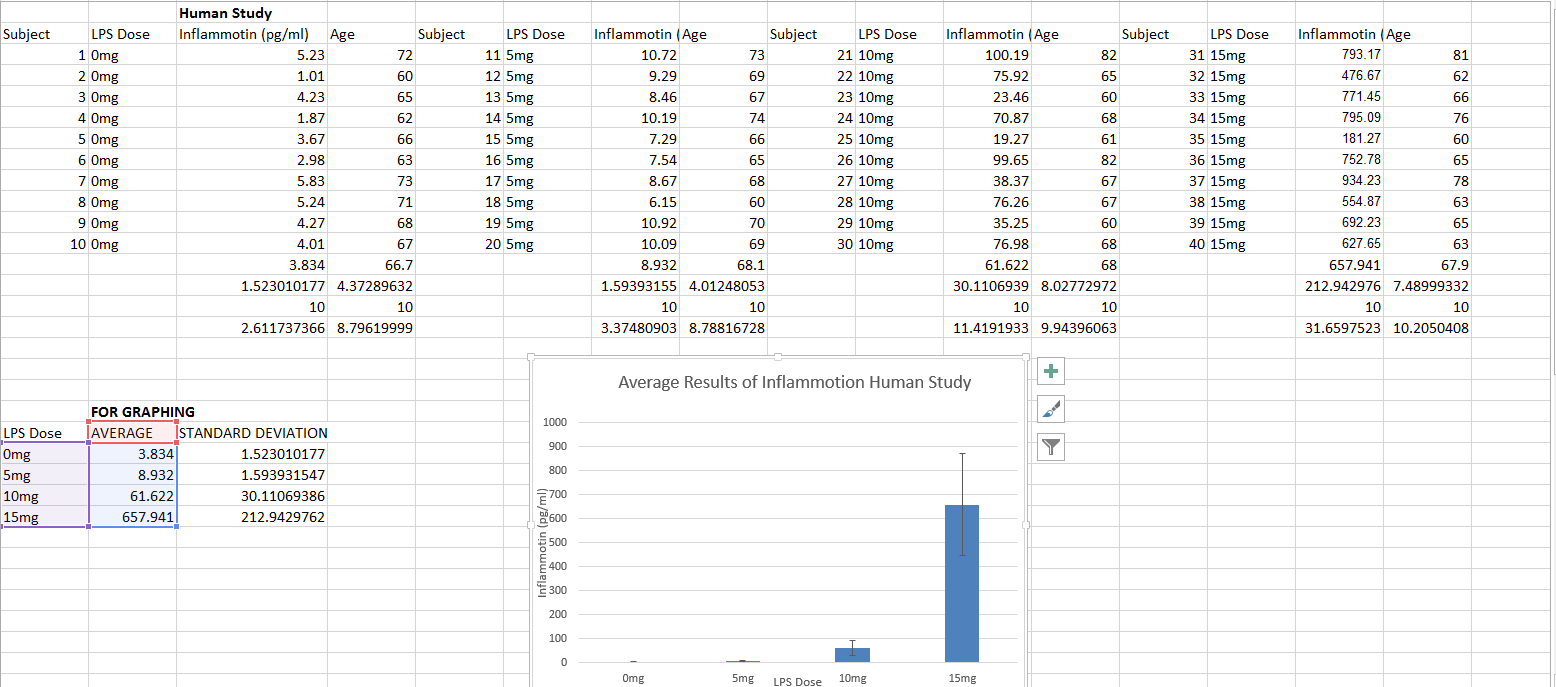Screen dimensions: 1556x687
Task: Select the chart title text
Action: [794, 382]
